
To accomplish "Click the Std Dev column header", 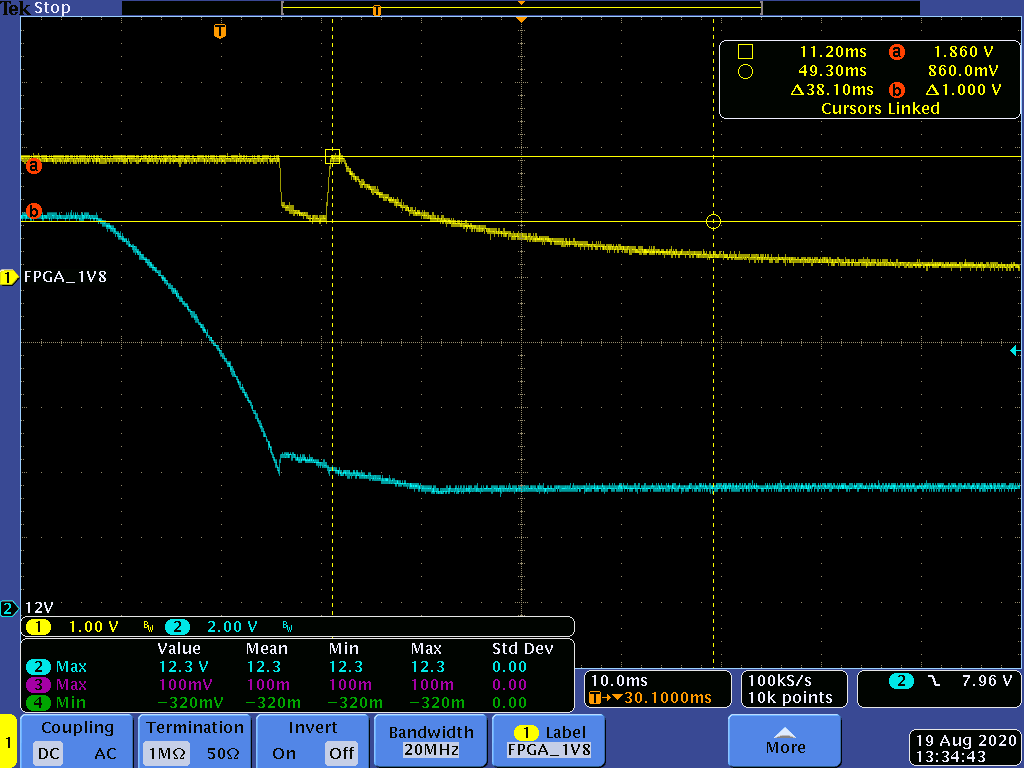I will [522, 648].
